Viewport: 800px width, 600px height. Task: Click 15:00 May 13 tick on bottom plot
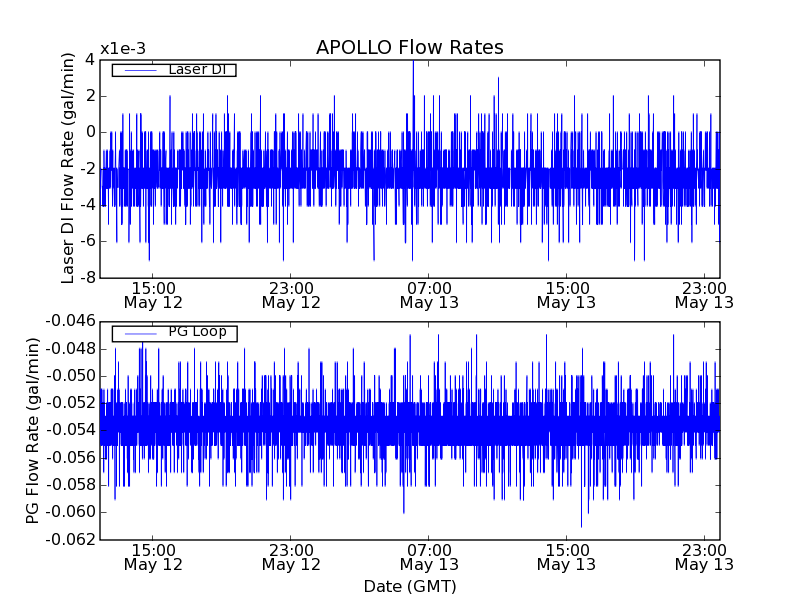click(x=566, y=557)
